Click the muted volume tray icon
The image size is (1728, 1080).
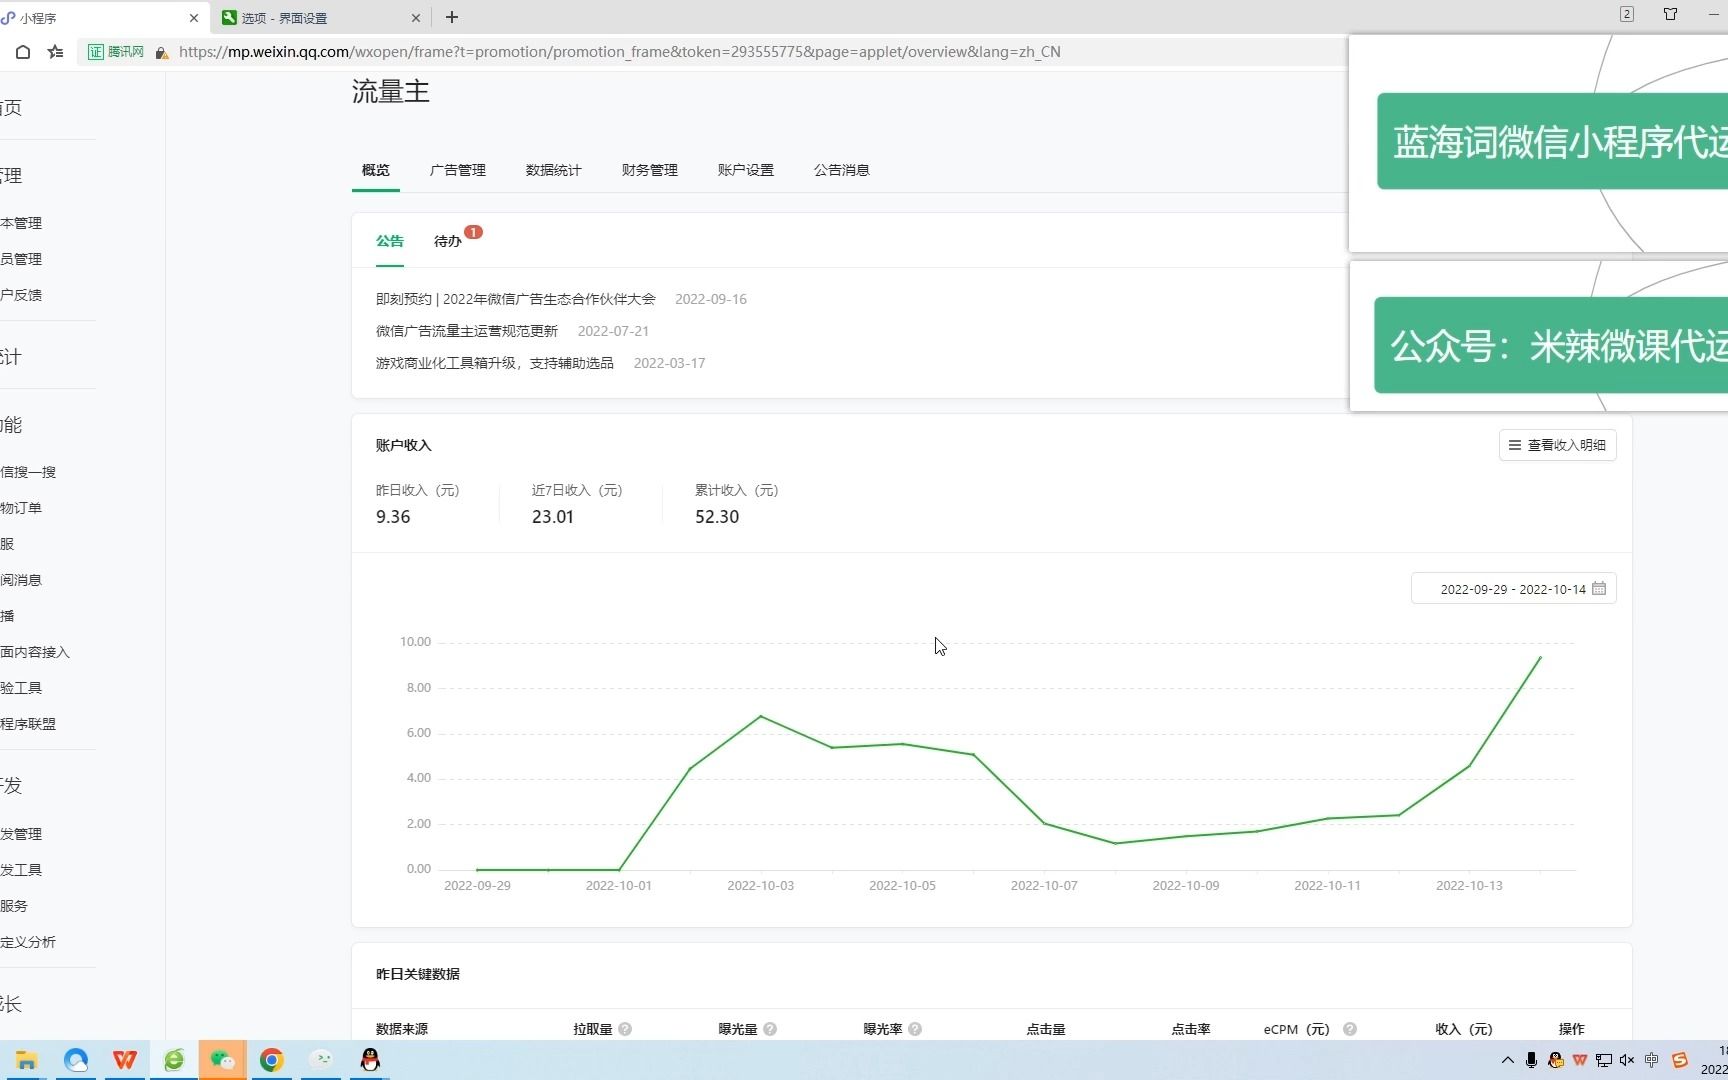point(1628,1060)
